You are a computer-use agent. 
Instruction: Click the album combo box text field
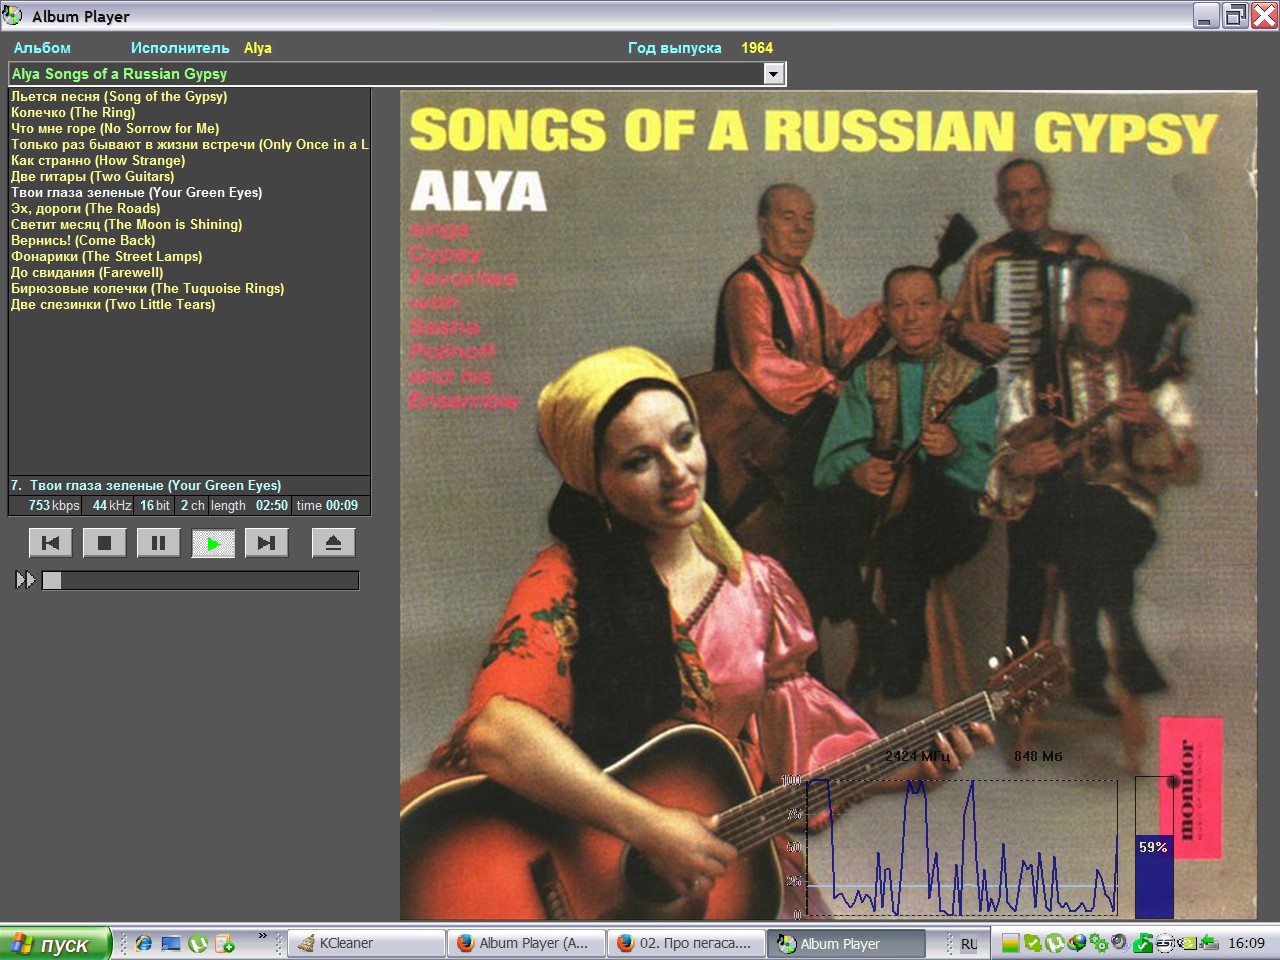click(386, 74)
